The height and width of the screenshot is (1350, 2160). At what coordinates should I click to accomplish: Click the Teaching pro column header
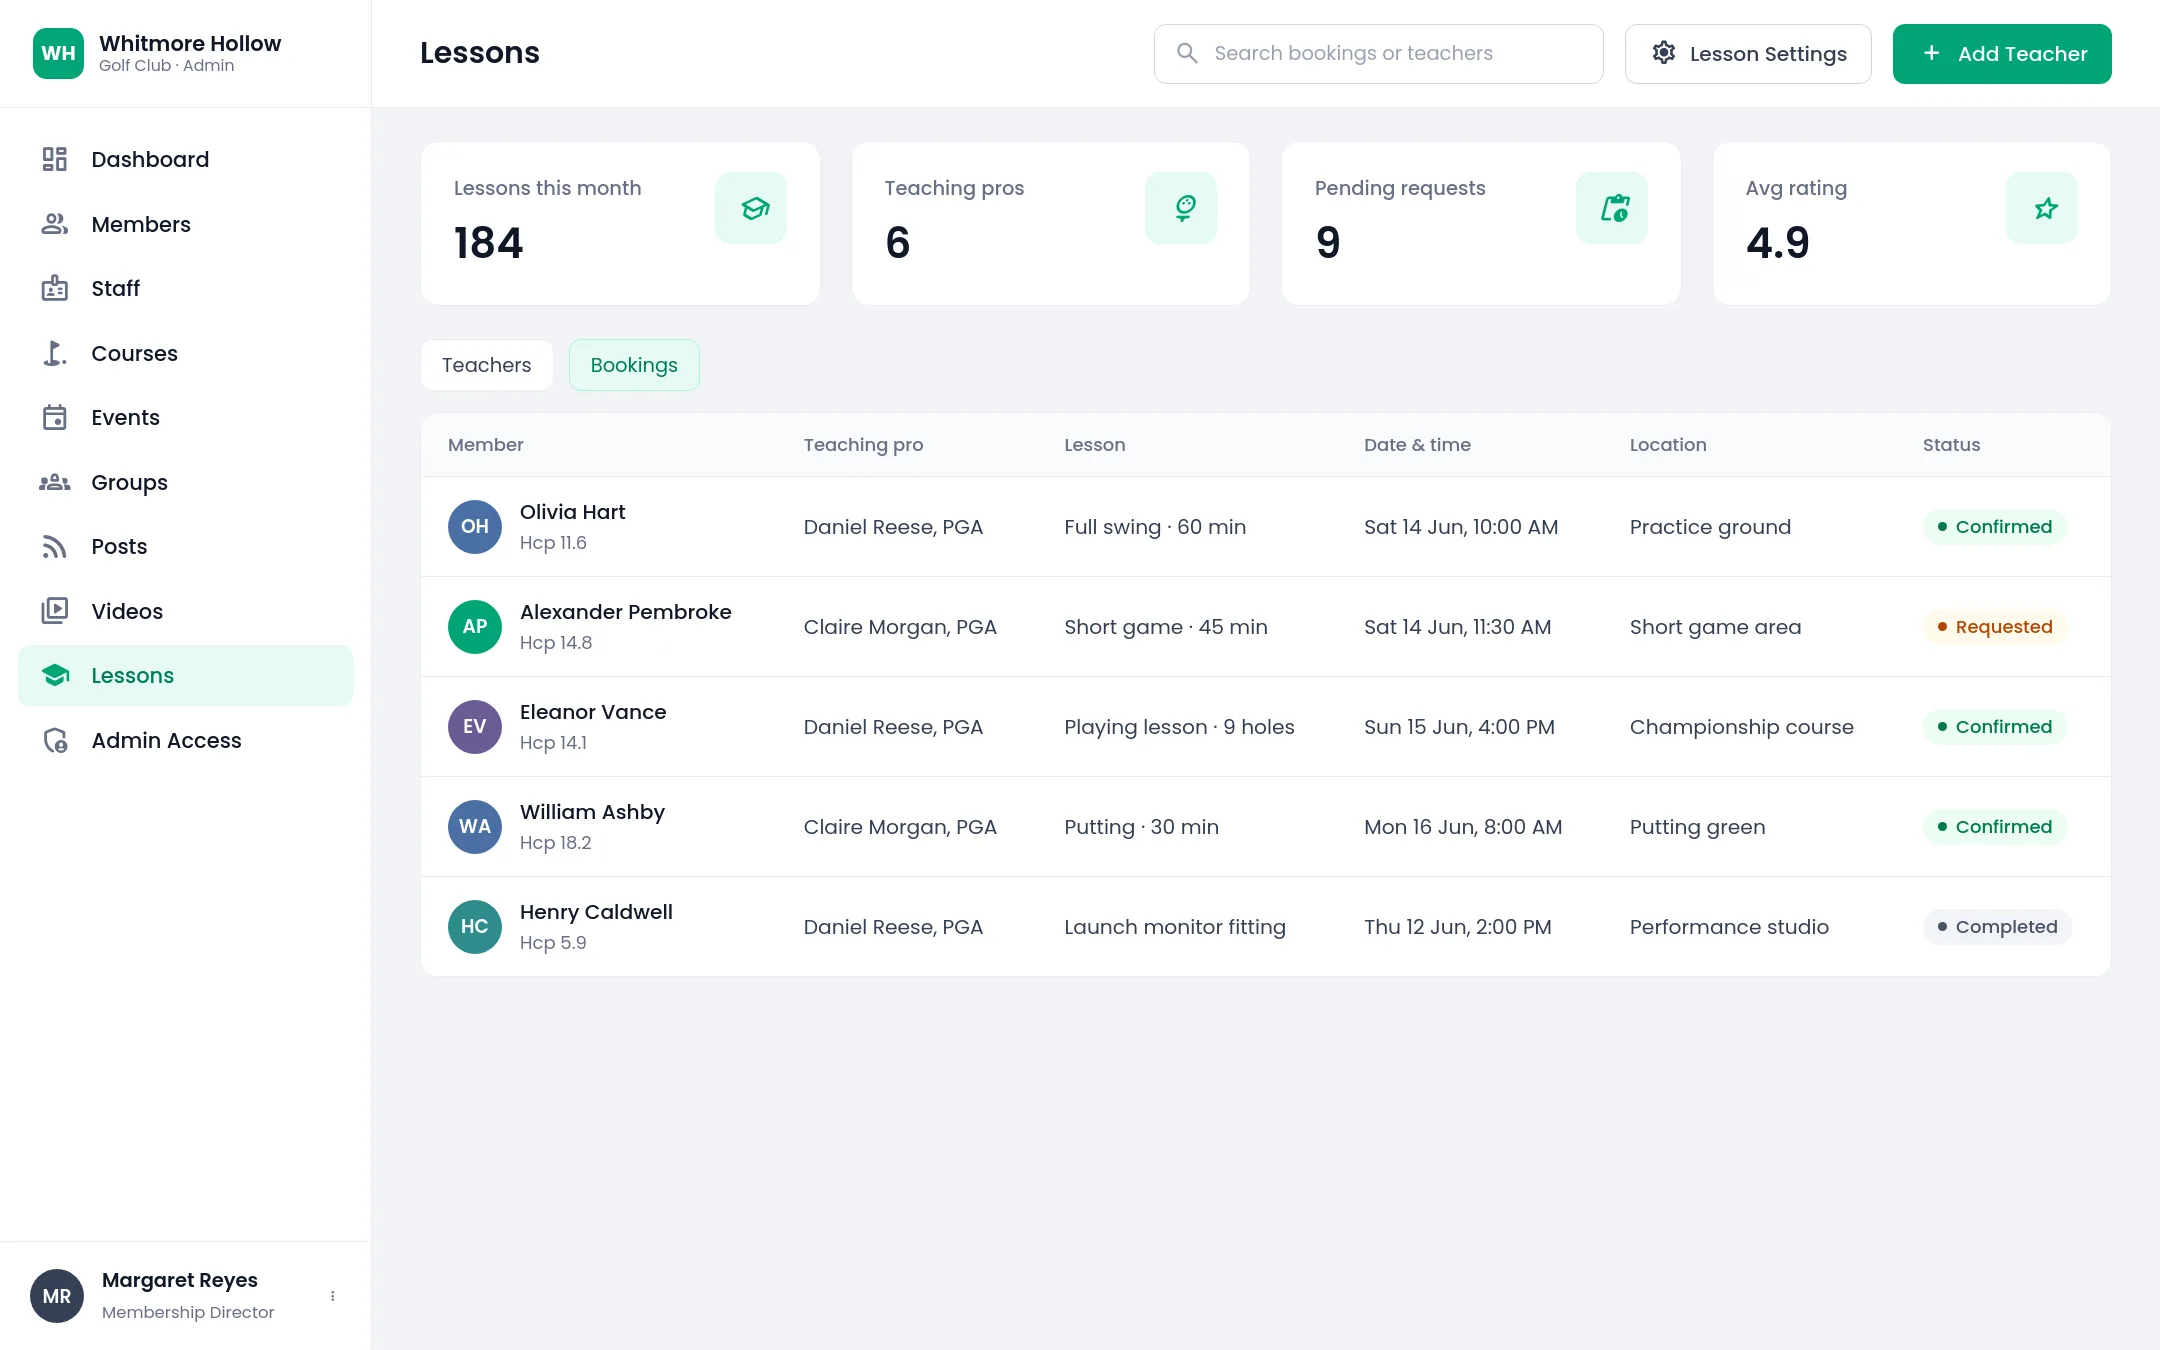pos(863,445)
